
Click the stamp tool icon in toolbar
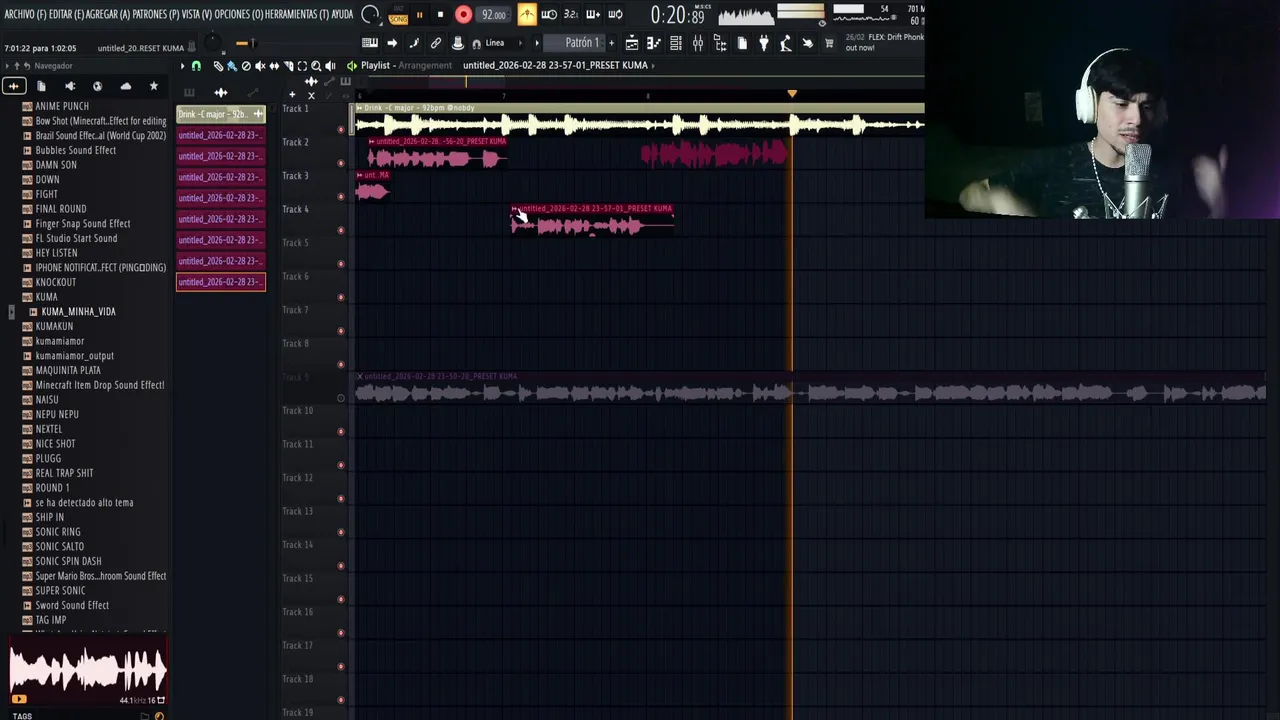coord(457,43)
